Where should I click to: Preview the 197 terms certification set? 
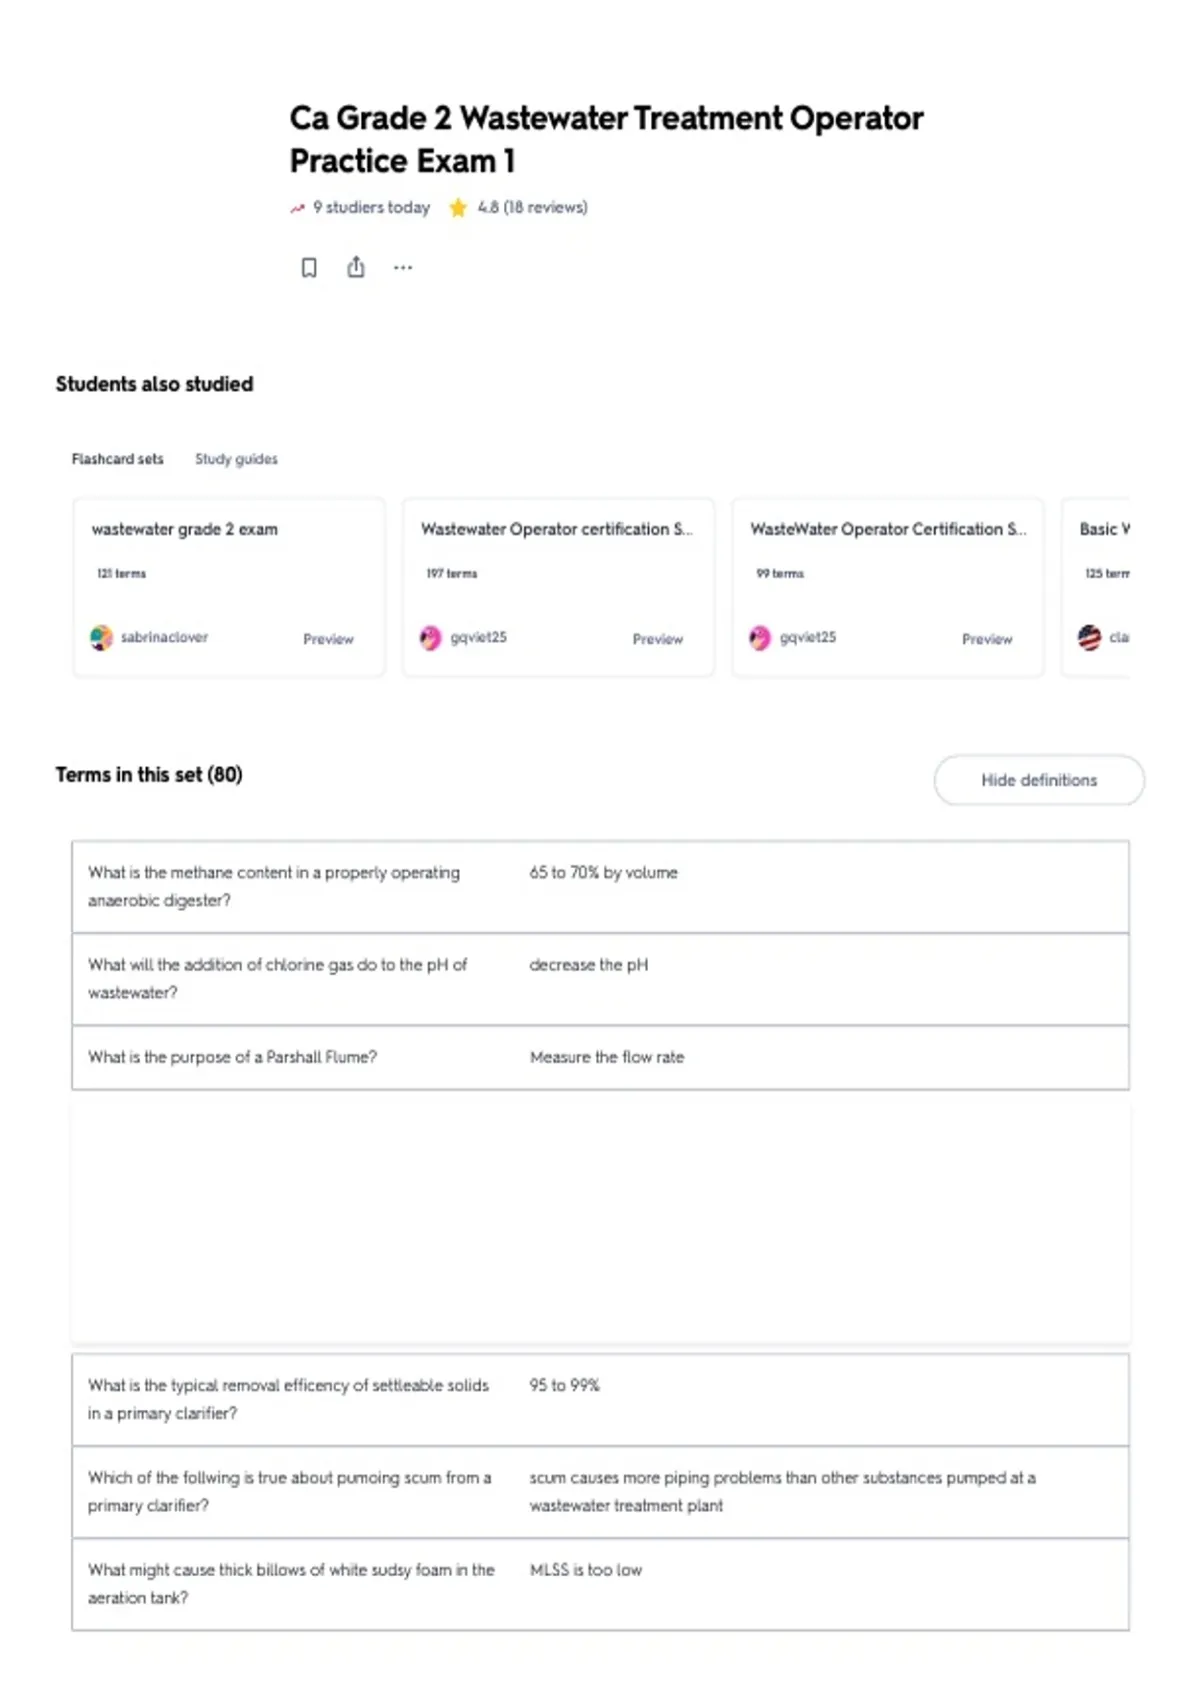(x=657, y=639)
